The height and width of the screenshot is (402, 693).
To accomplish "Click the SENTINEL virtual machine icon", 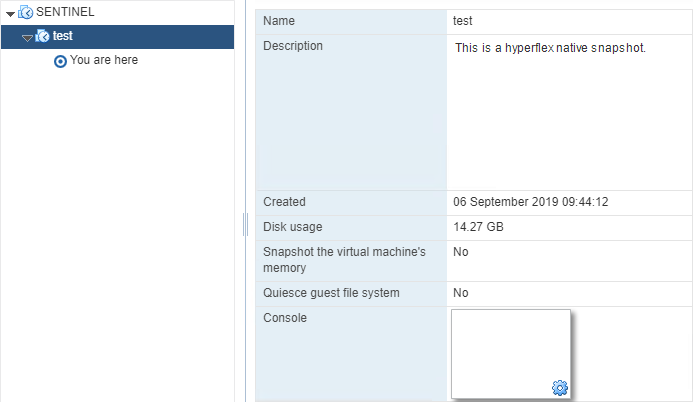I will pyautogui.click(x=25, y=12).
